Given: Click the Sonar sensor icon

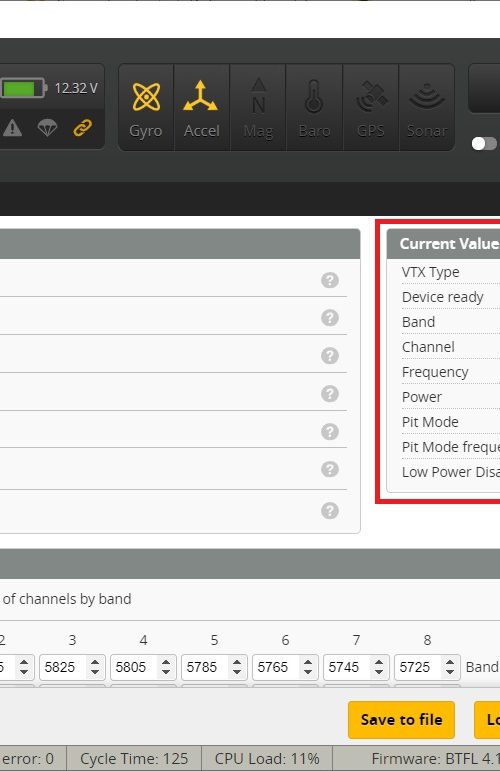Looking at the screenshot, I should tap(427, 108).
